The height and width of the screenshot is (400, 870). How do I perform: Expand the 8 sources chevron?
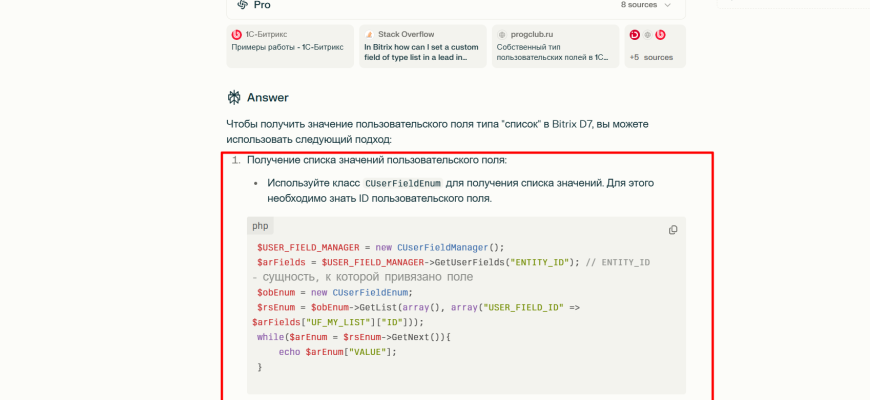tap(668, 5)
